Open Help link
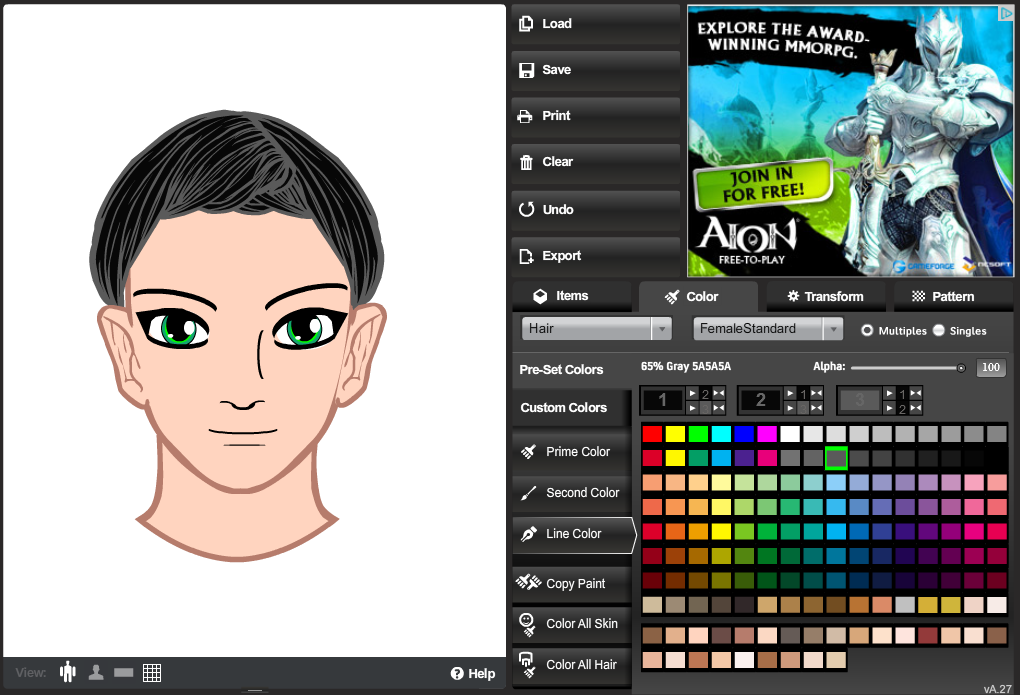The image size is (1021, 696). coord(473,674)
